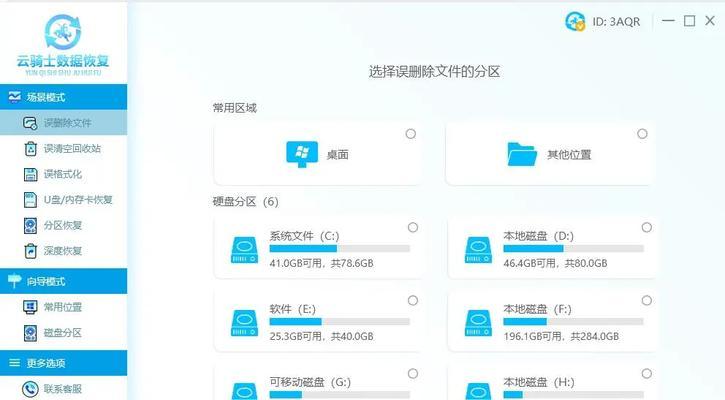The height and width of the screenshot is (400, 725).
Task: Click the 本地磁盘 (D:) drive icon
Action: pyautogui.click(x=478, y=250)
